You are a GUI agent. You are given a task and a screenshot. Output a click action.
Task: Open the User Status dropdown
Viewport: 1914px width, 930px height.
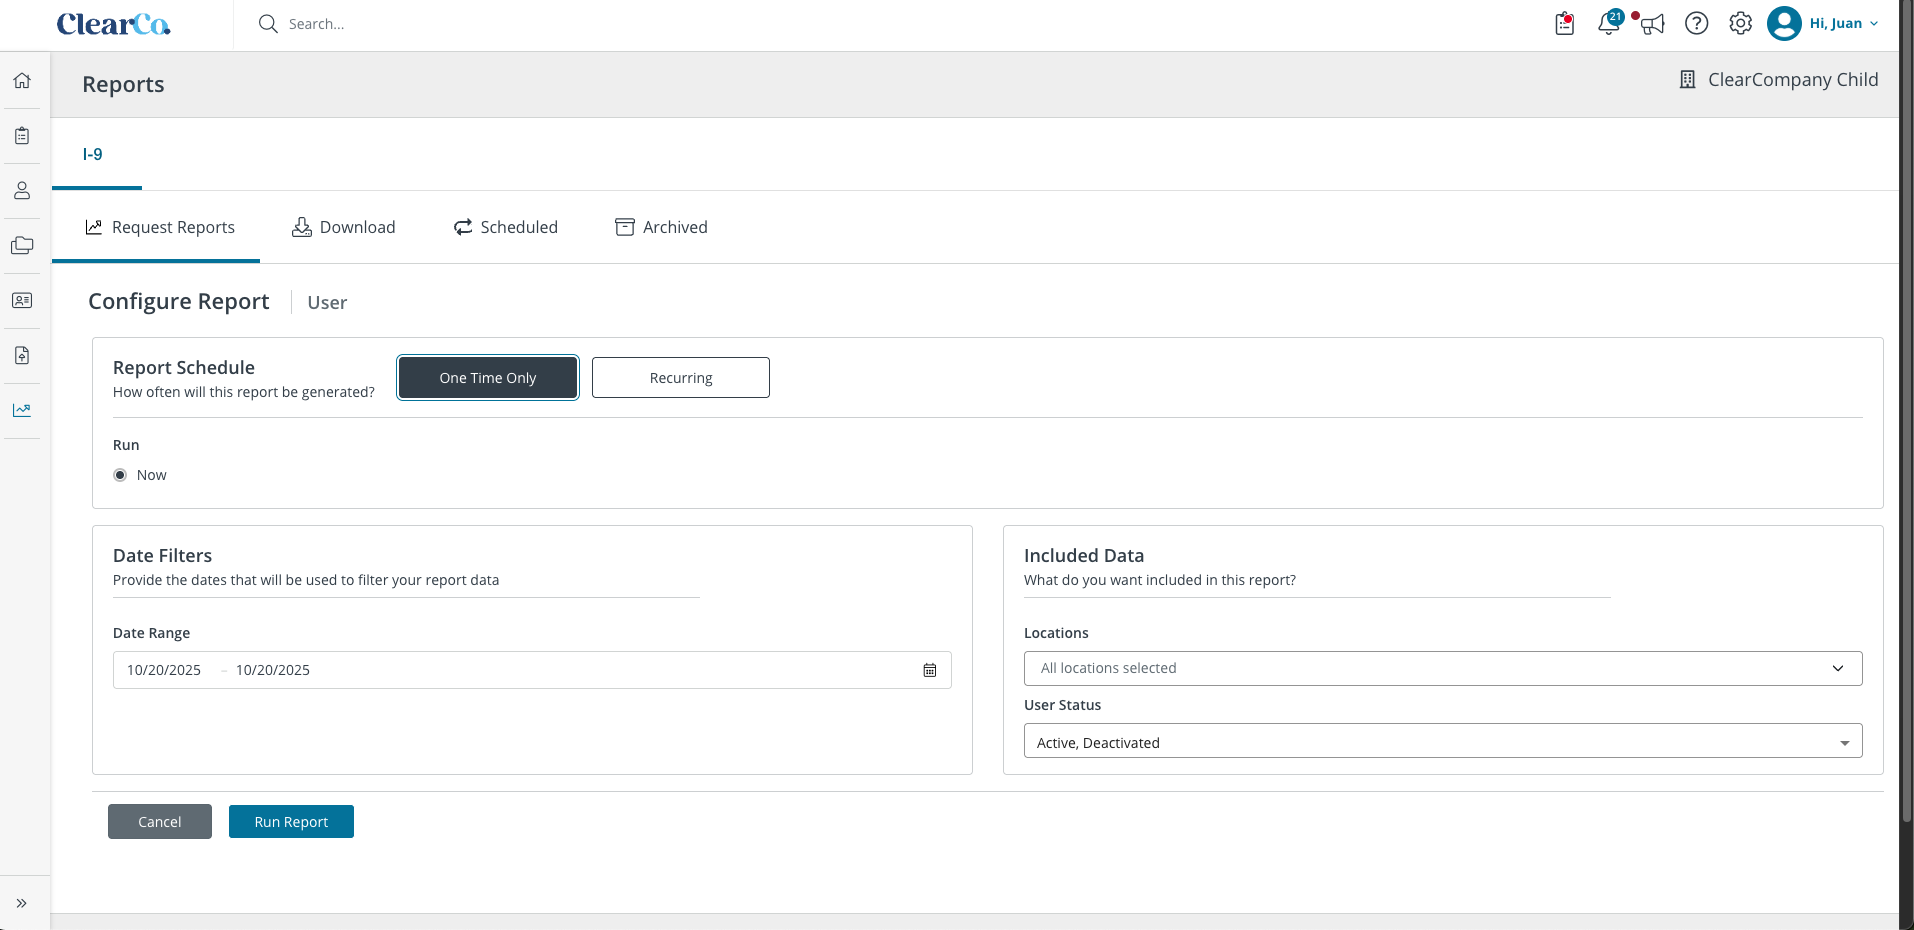1443,741
